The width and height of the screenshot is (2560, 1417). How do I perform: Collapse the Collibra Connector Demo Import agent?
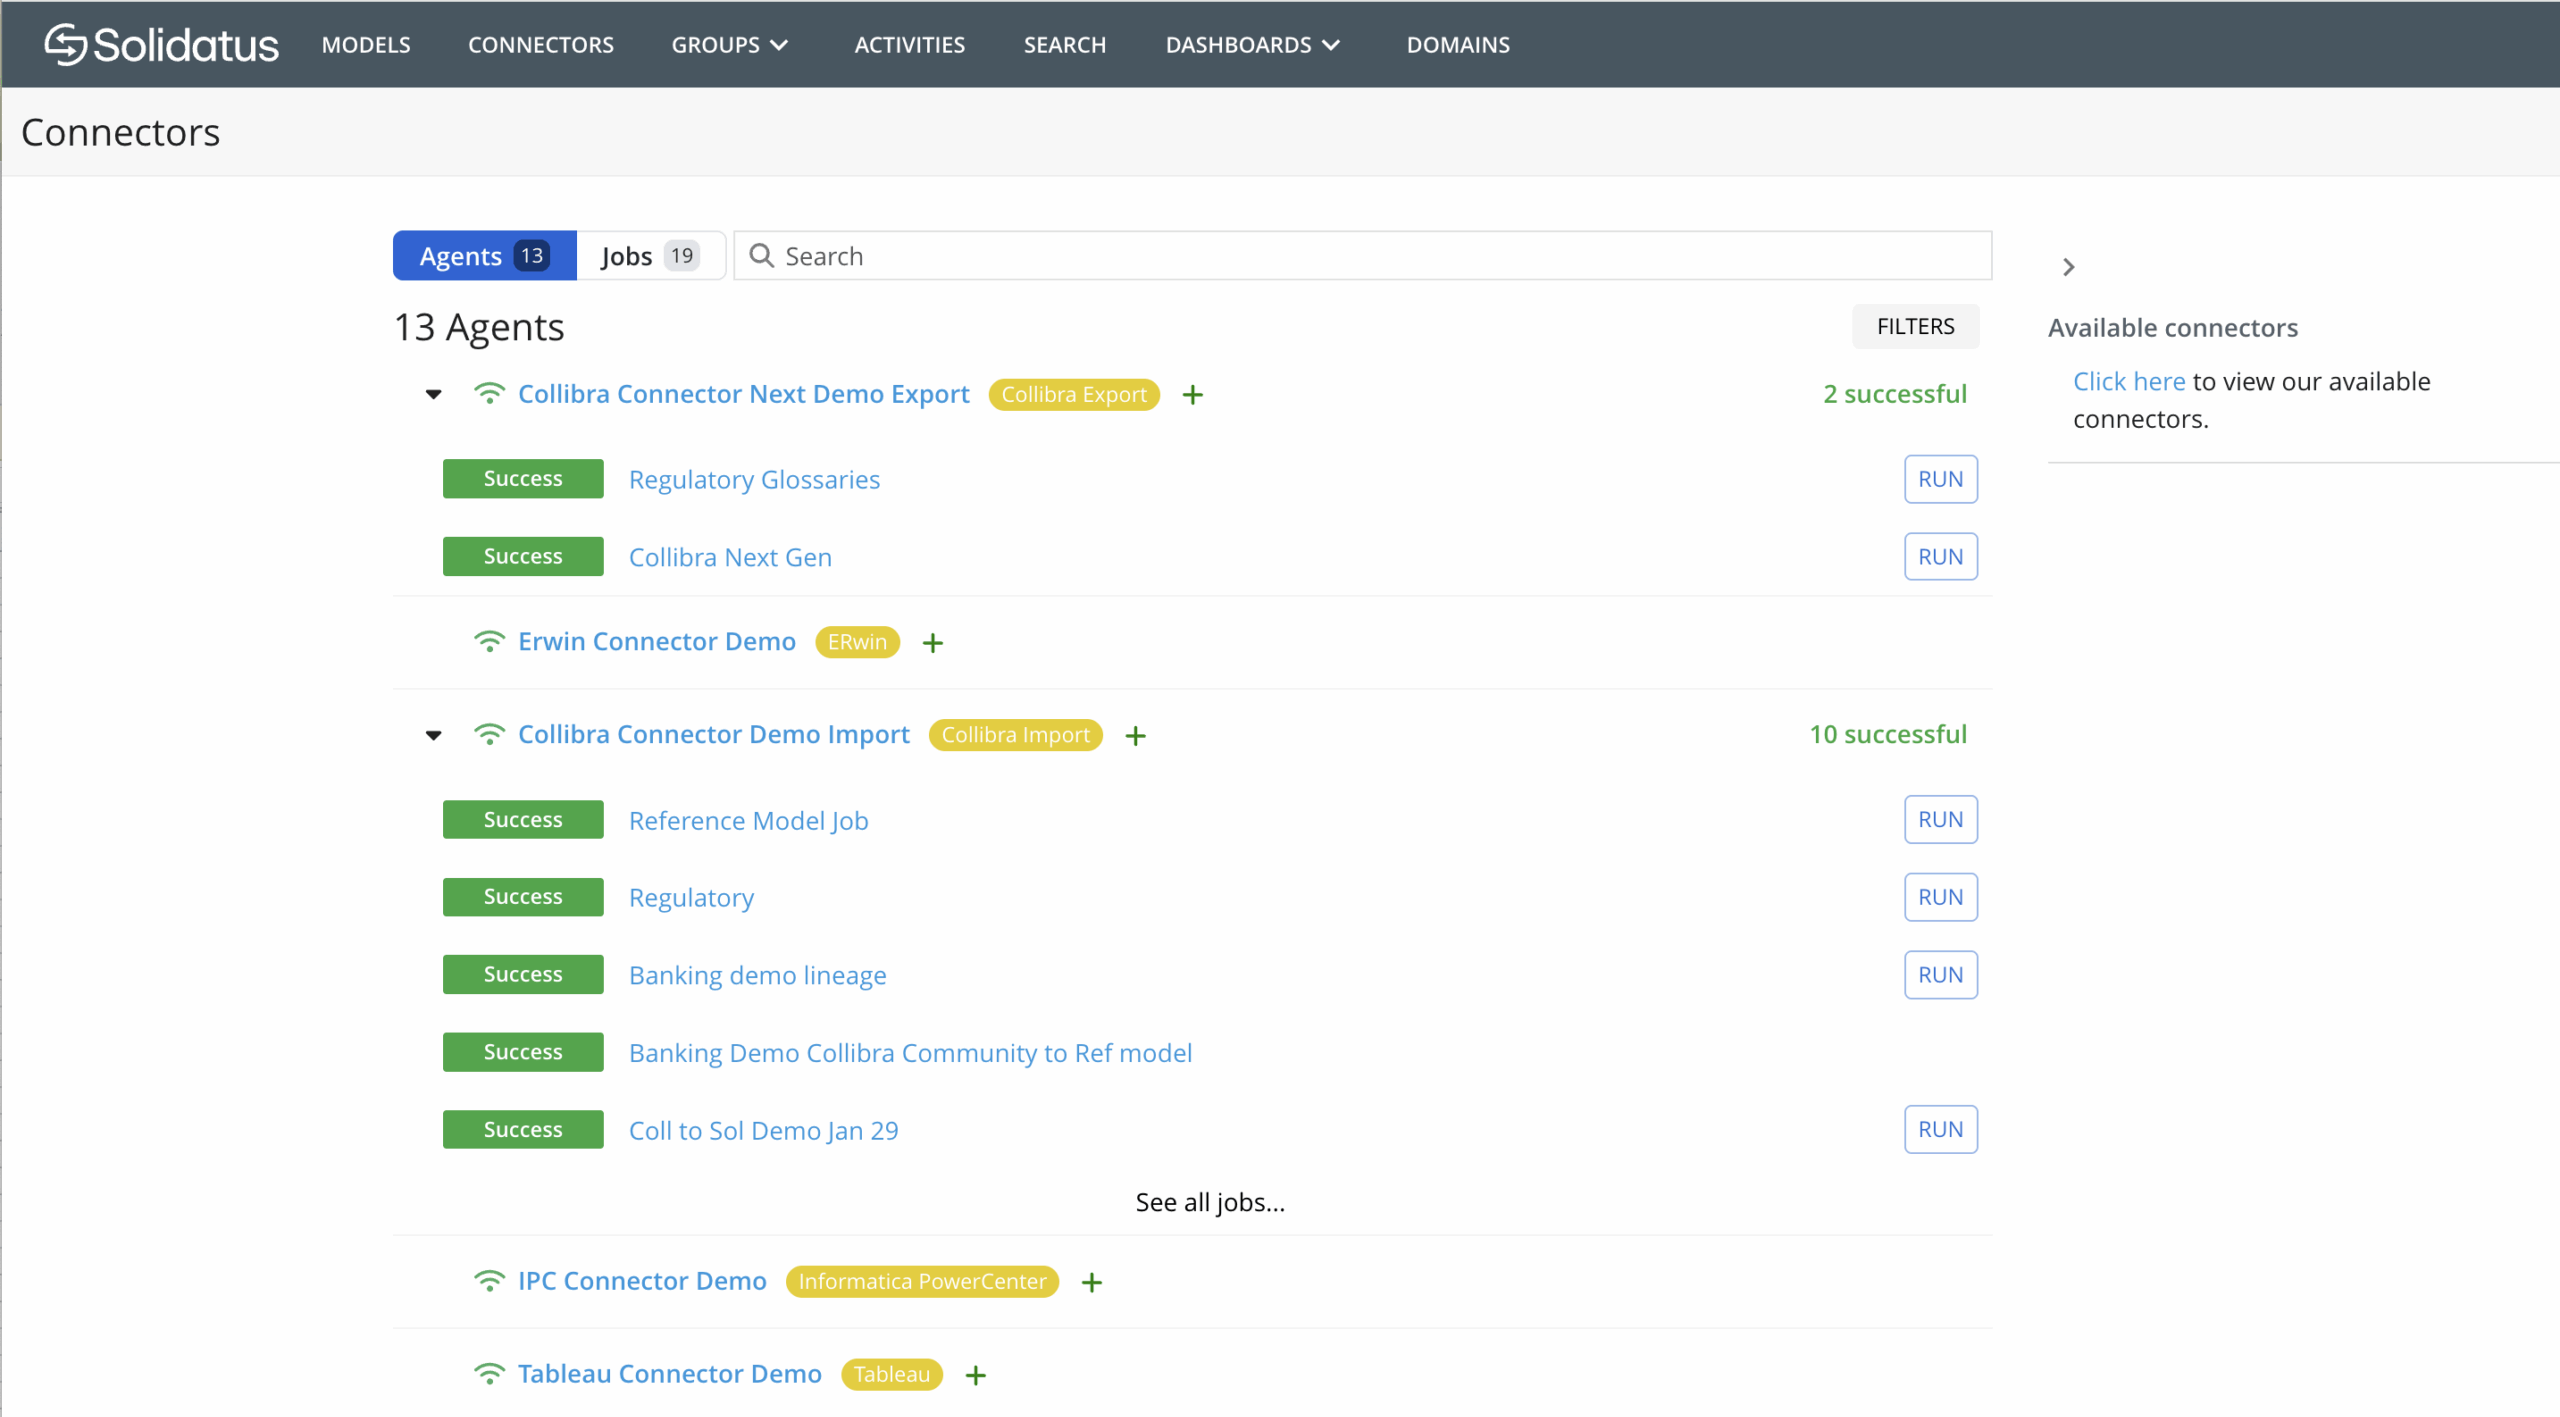coord(434,735)
